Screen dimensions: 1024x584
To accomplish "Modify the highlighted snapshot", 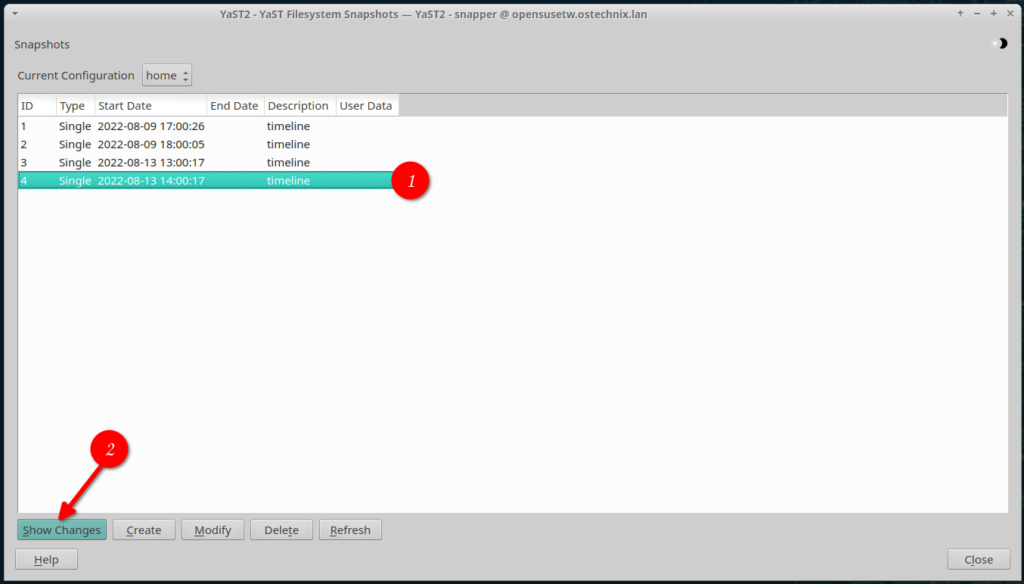I will point(212,529).
